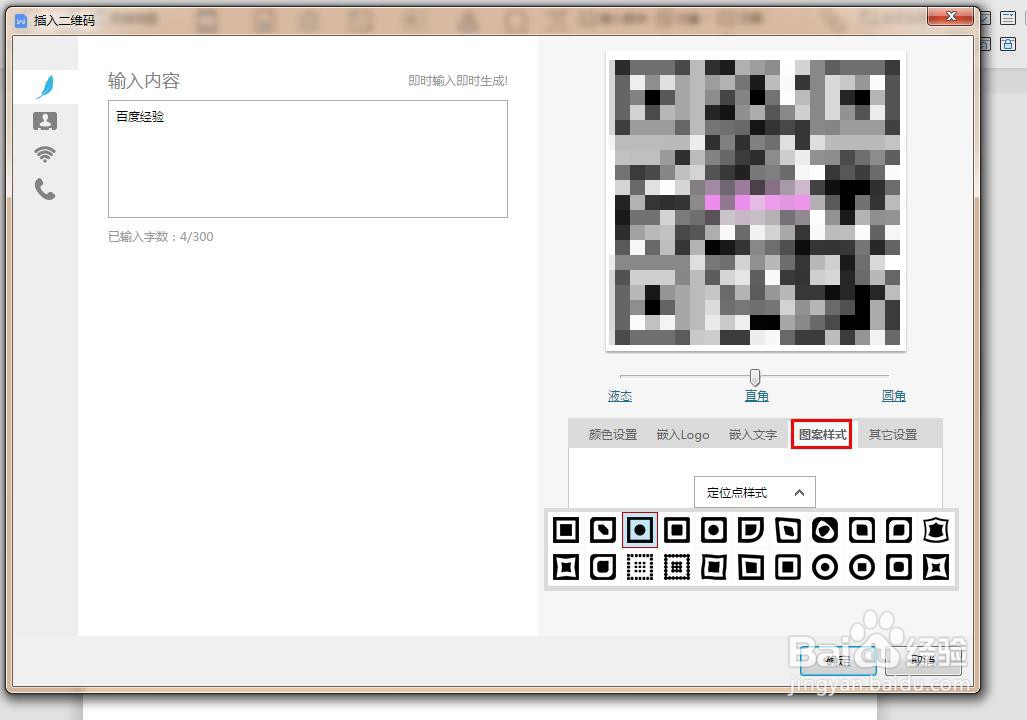Select the tilted trapezoid square locator style
The height and width of the screenshot is (720, 1027).
tap(751, 567)
